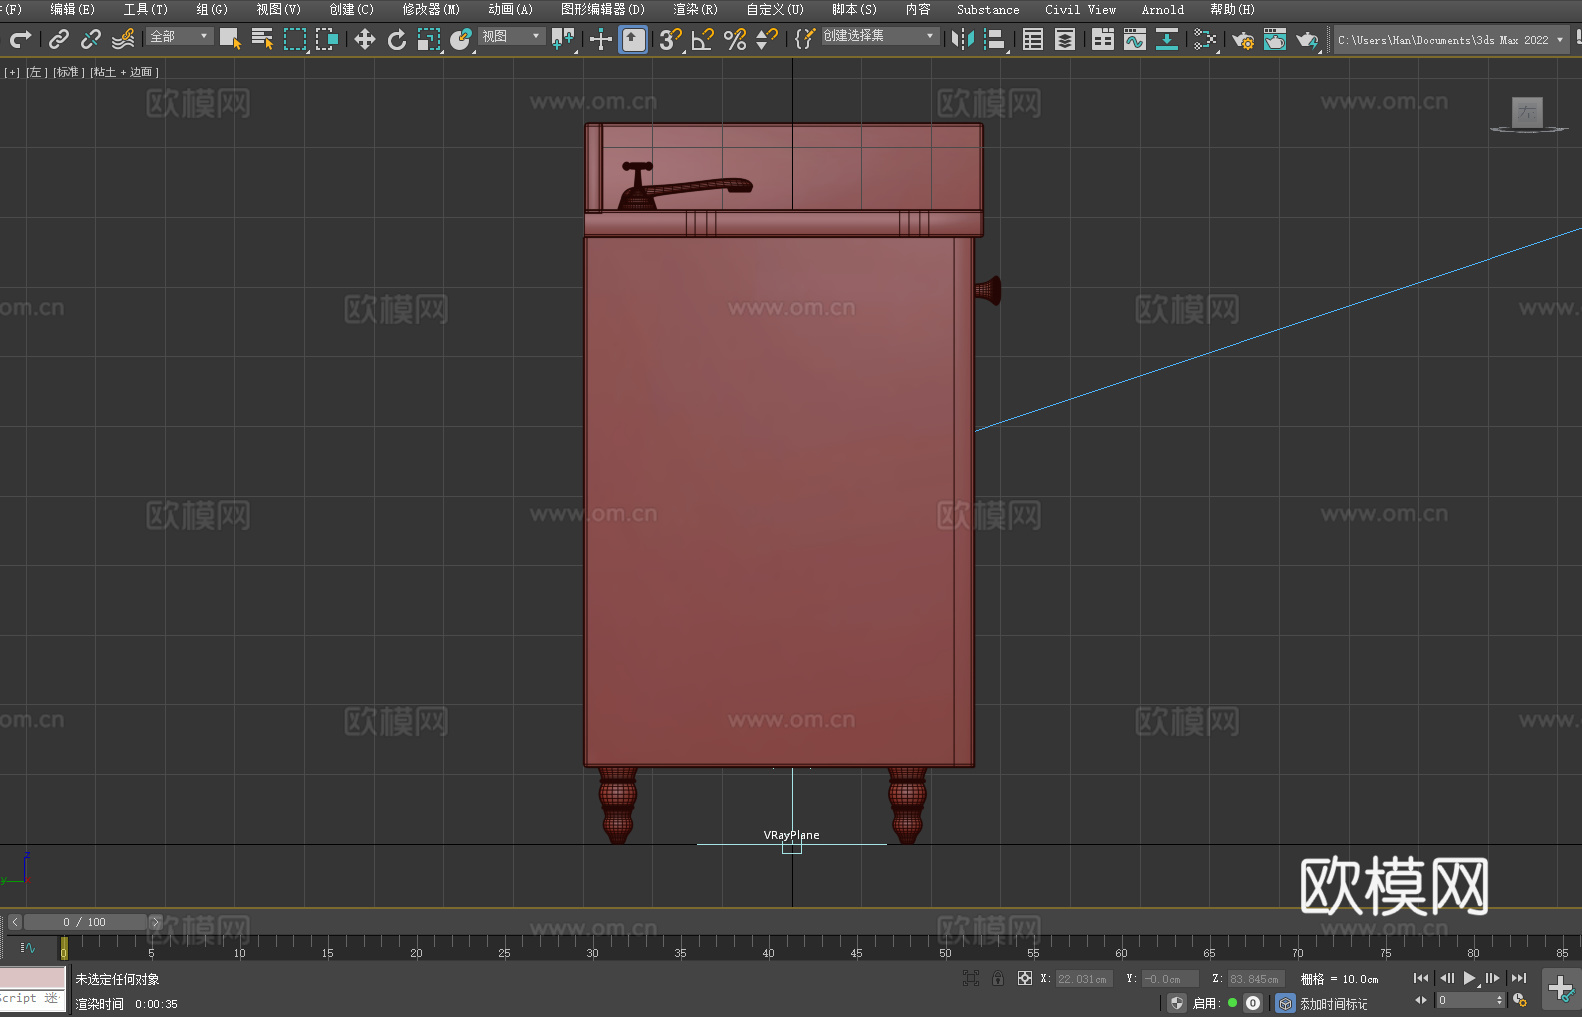1582x1017 pixels.
Task: Open the Arnold menu
Action: pyautogui.click(x=1163, y=9)
